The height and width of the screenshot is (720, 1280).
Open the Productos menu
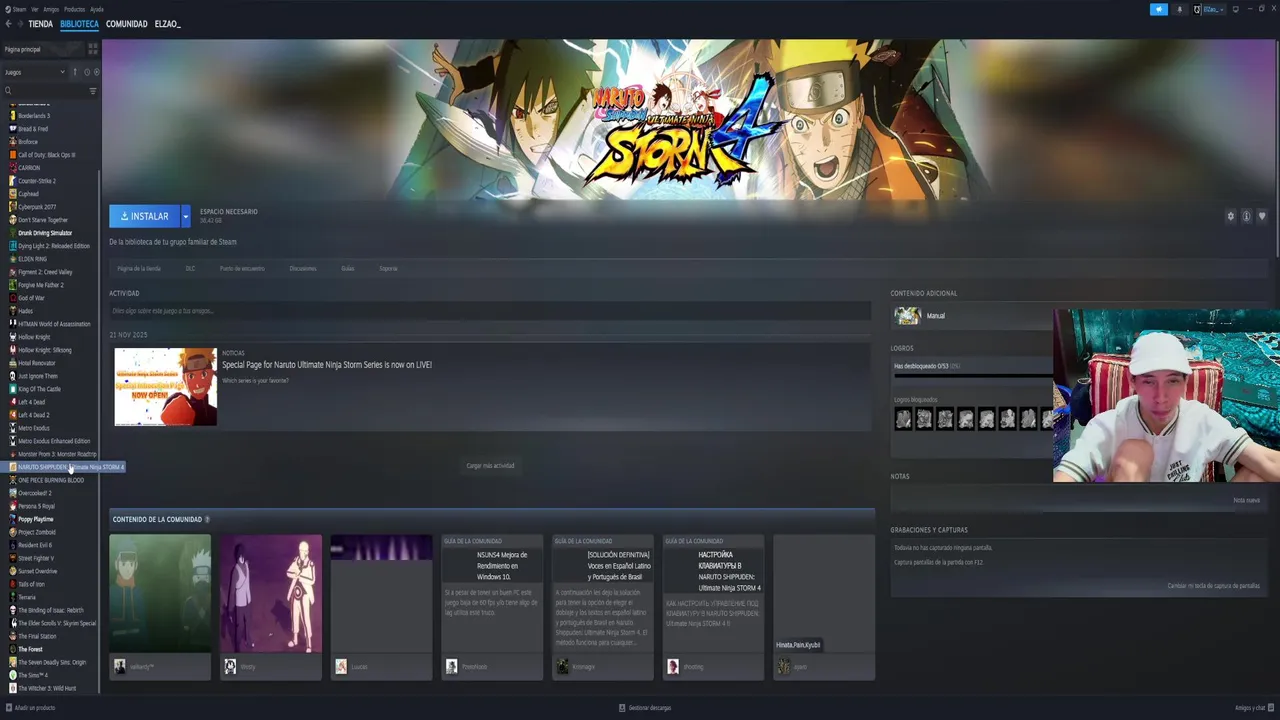[x=75, y=9]
